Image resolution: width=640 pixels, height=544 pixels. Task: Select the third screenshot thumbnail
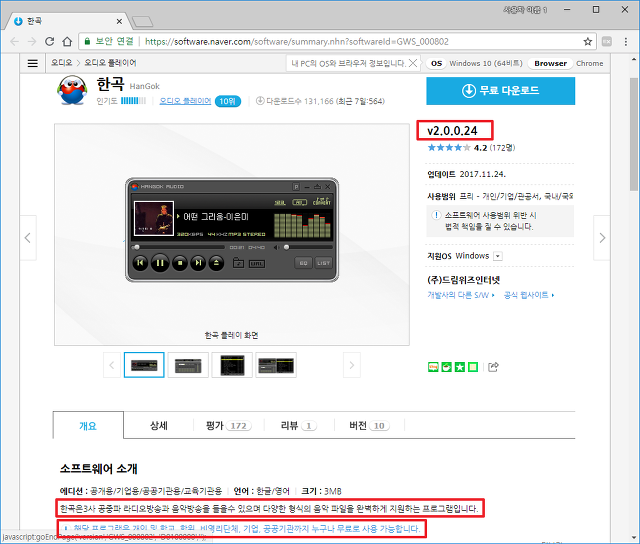tap(232, 365)
